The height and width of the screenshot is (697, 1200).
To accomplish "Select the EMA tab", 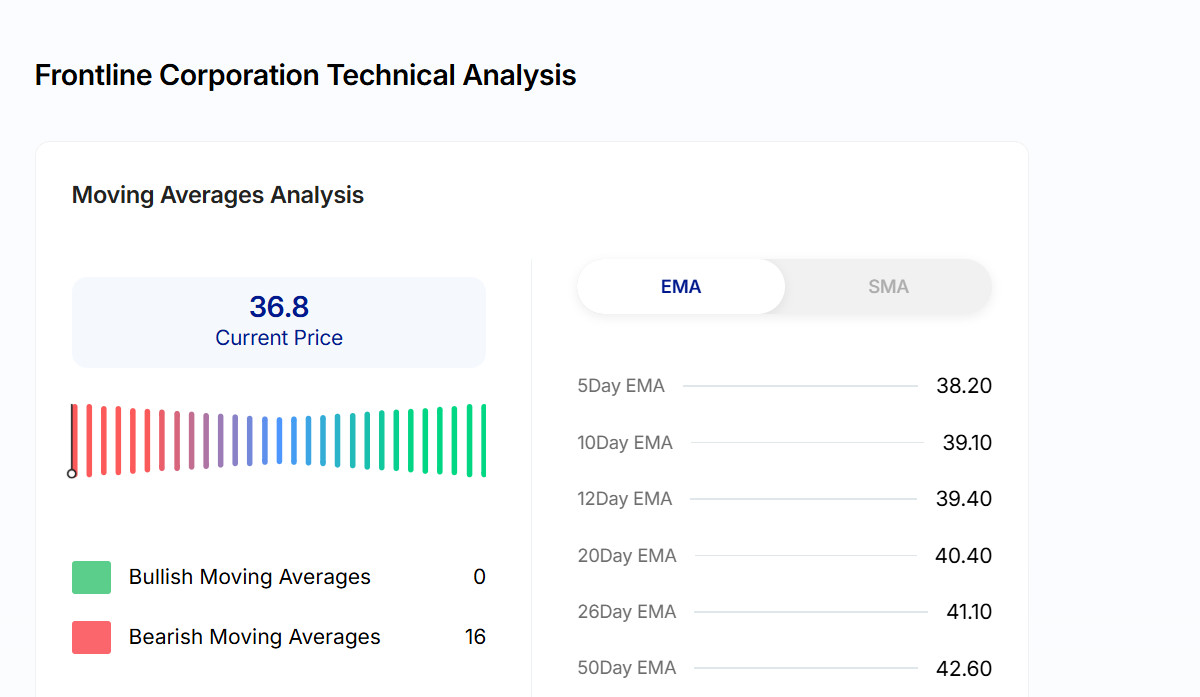I will [x=681, y=287].
